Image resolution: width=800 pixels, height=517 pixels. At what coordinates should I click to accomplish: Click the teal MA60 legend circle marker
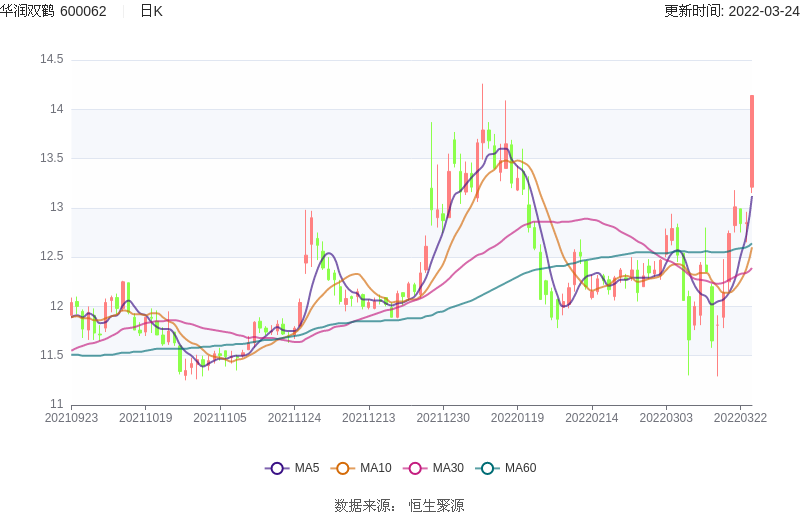(x=488, y=468)
